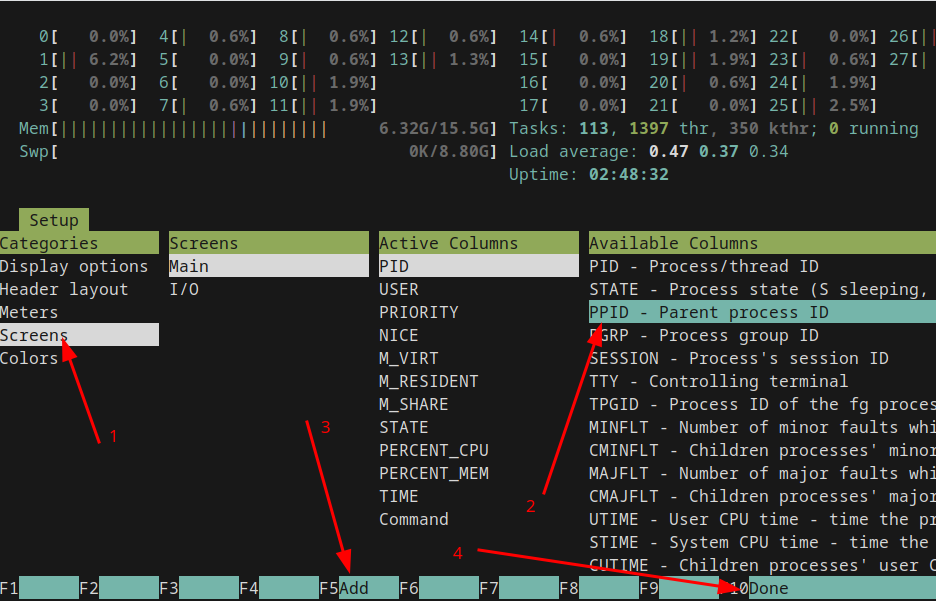Pick PPID - Parent process ID column
Viewport: 936px width, 601px height.
click(x=762, y=312)
